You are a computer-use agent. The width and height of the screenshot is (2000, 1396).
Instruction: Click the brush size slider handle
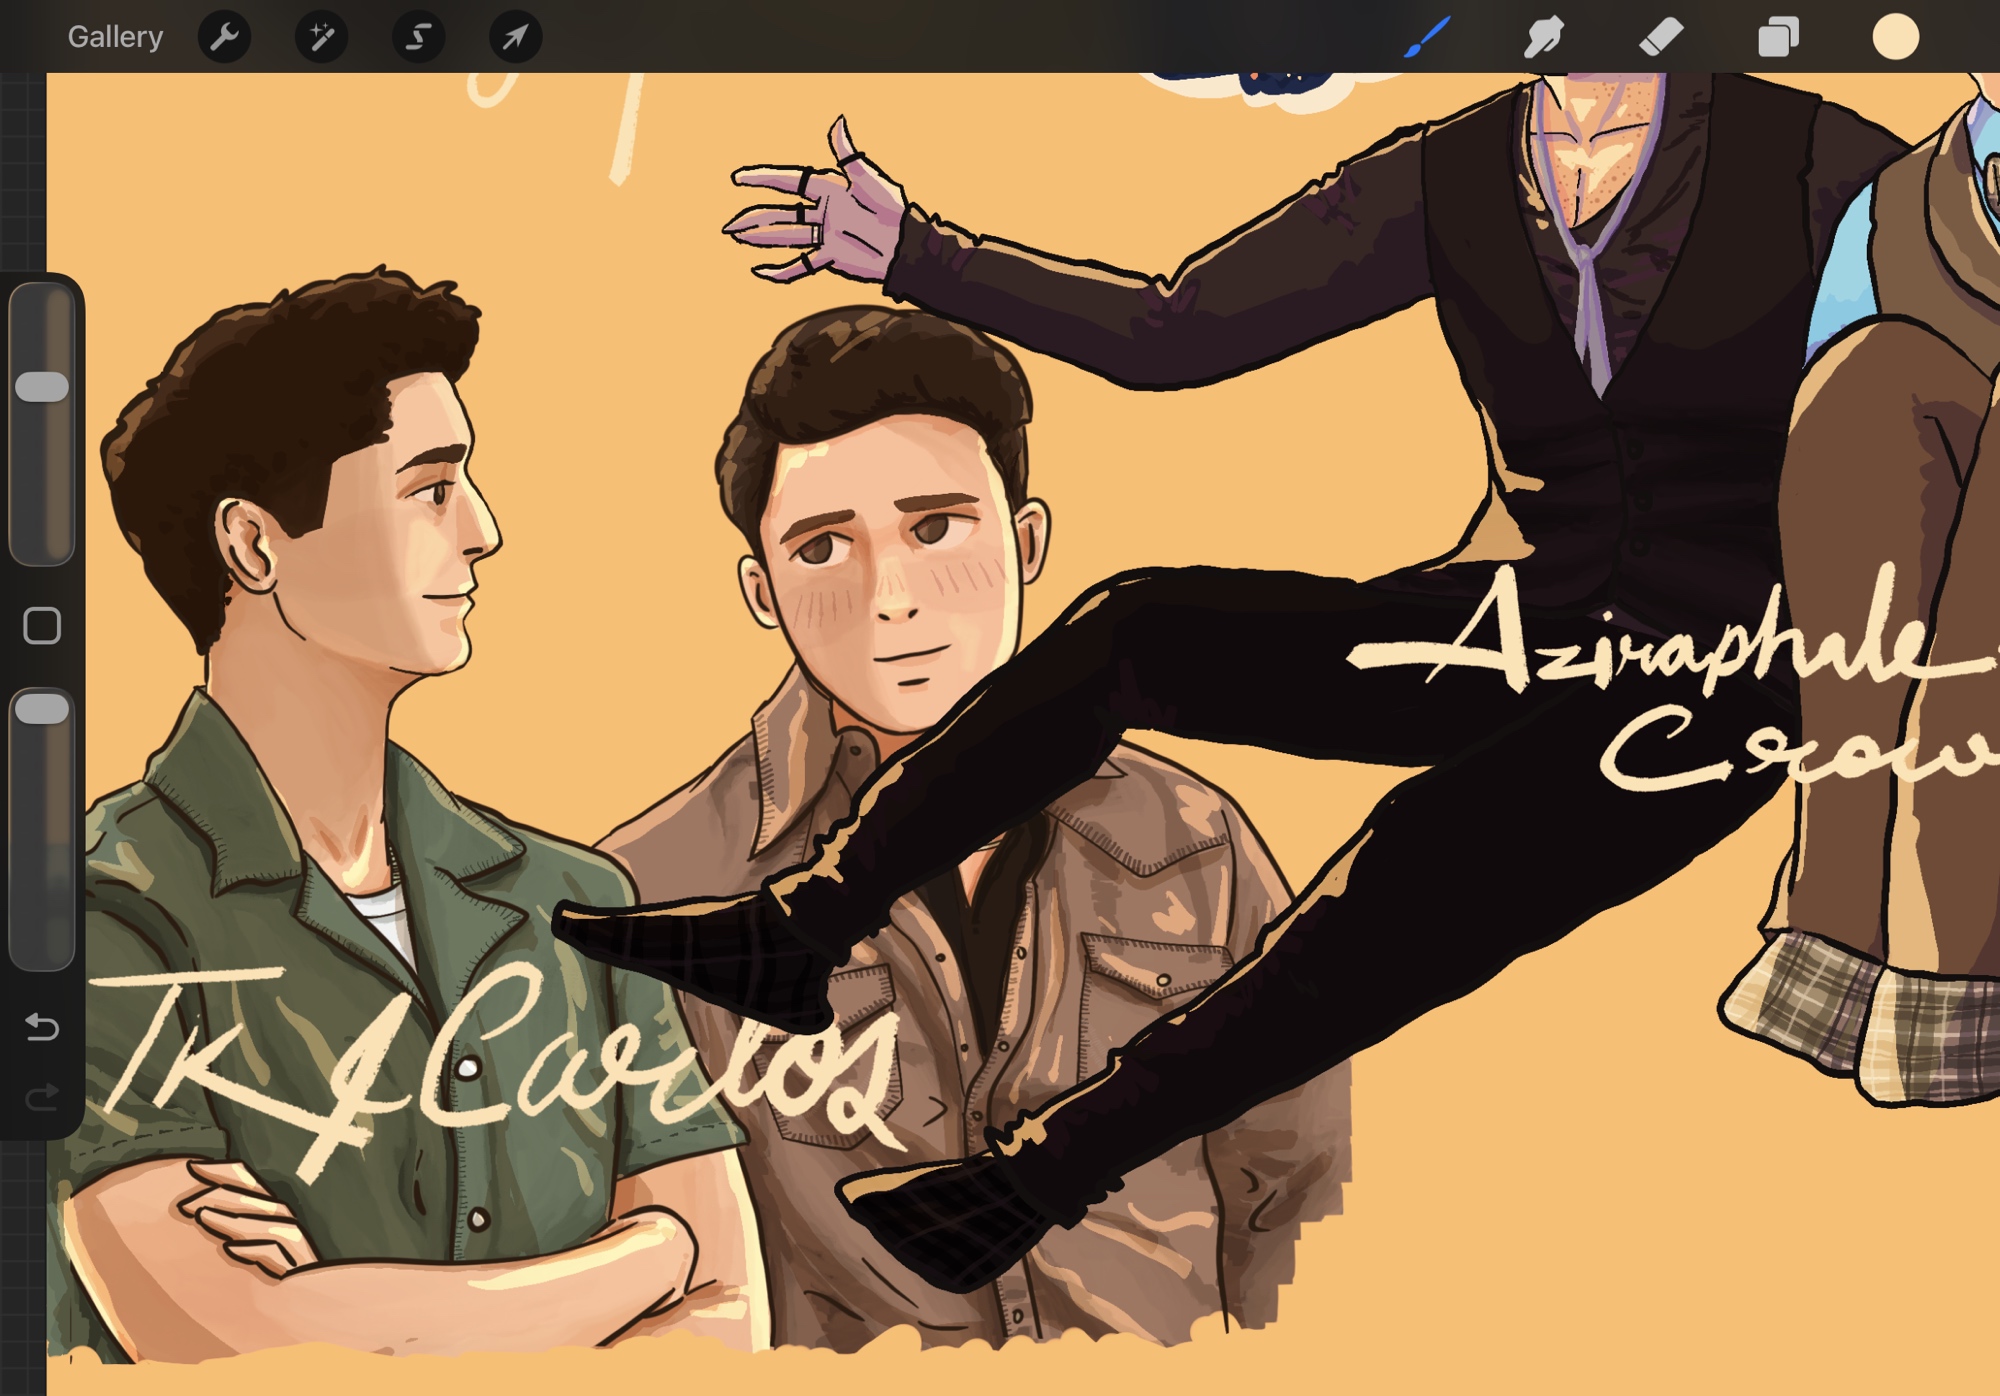point(42,387)
